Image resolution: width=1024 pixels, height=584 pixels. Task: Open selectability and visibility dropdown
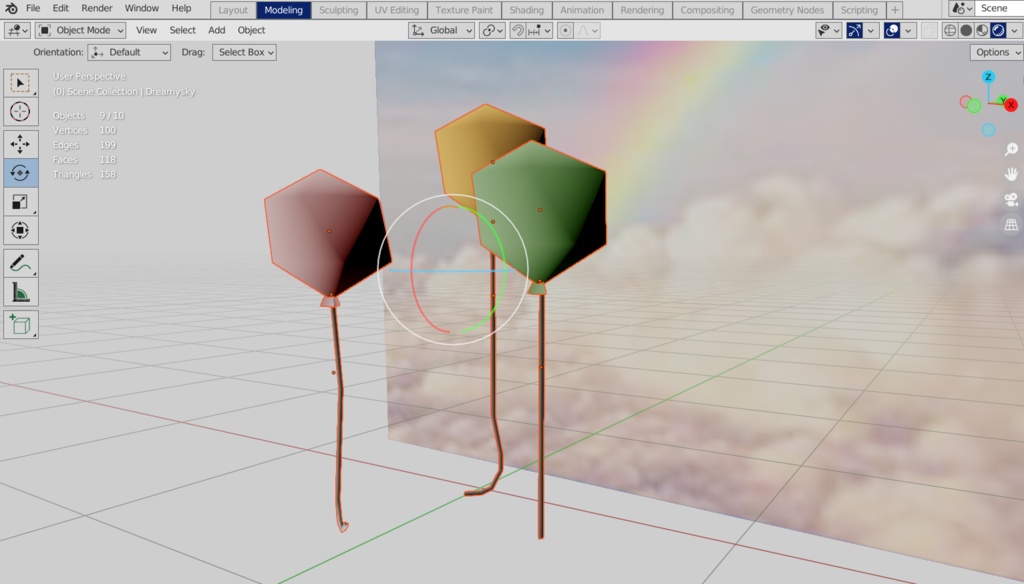828,30
